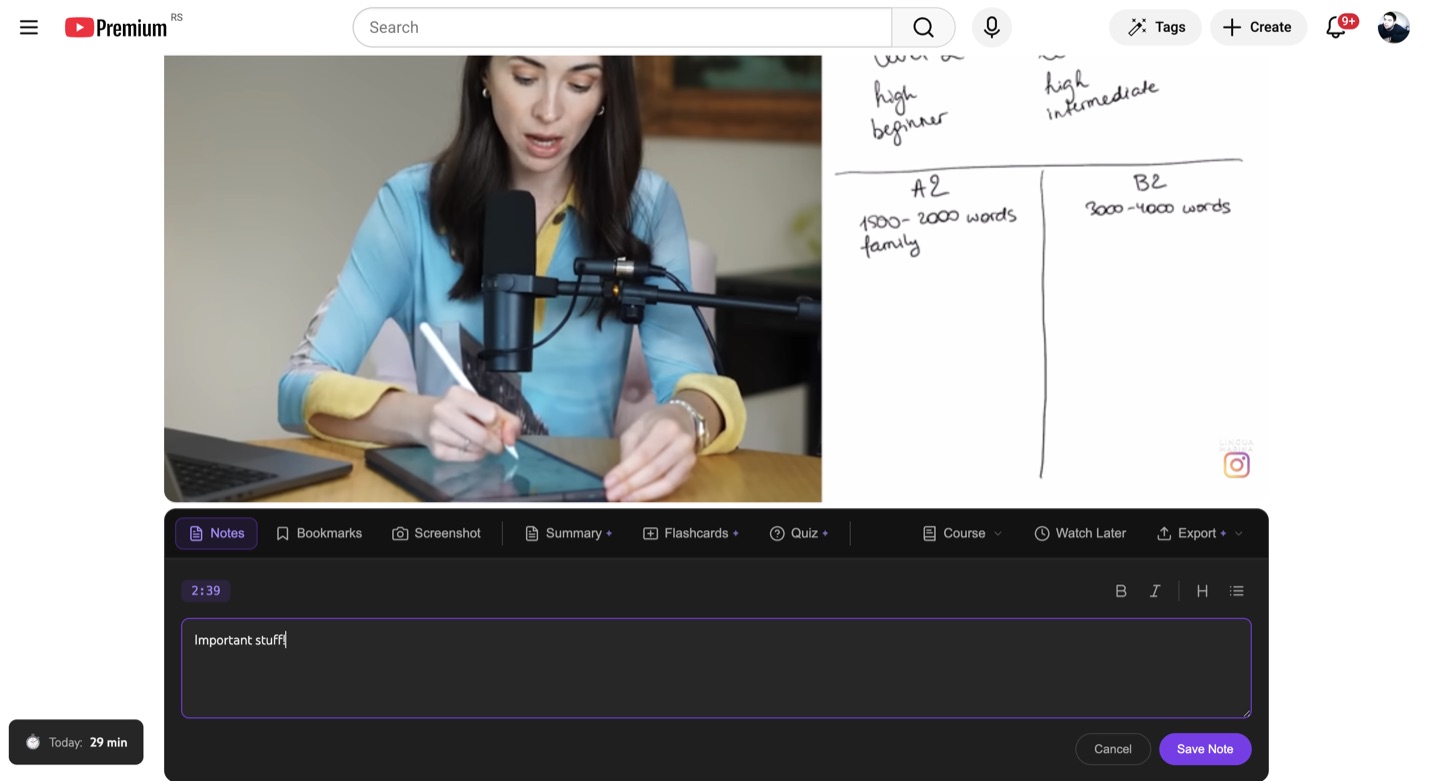1440x781 pixels.
Task: Open the Tags panel
Action: pyautogui.click(x=1155, y=27)
